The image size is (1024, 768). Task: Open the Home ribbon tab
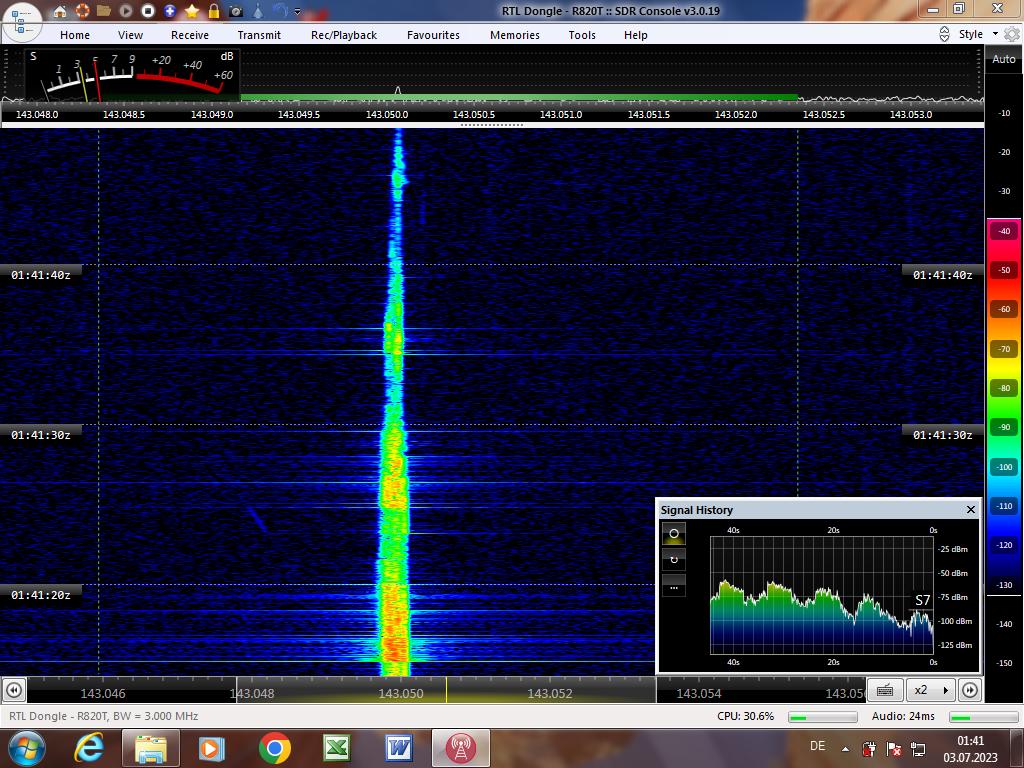click(x=75, y=35)
